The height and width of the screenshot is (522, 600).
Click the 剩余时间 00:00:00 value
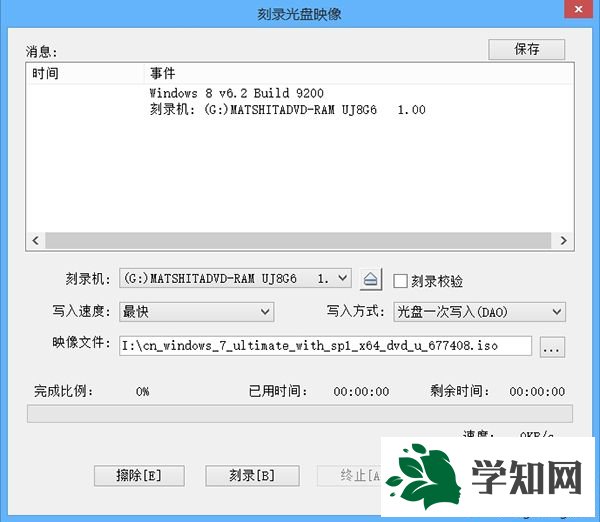(537, 392)
